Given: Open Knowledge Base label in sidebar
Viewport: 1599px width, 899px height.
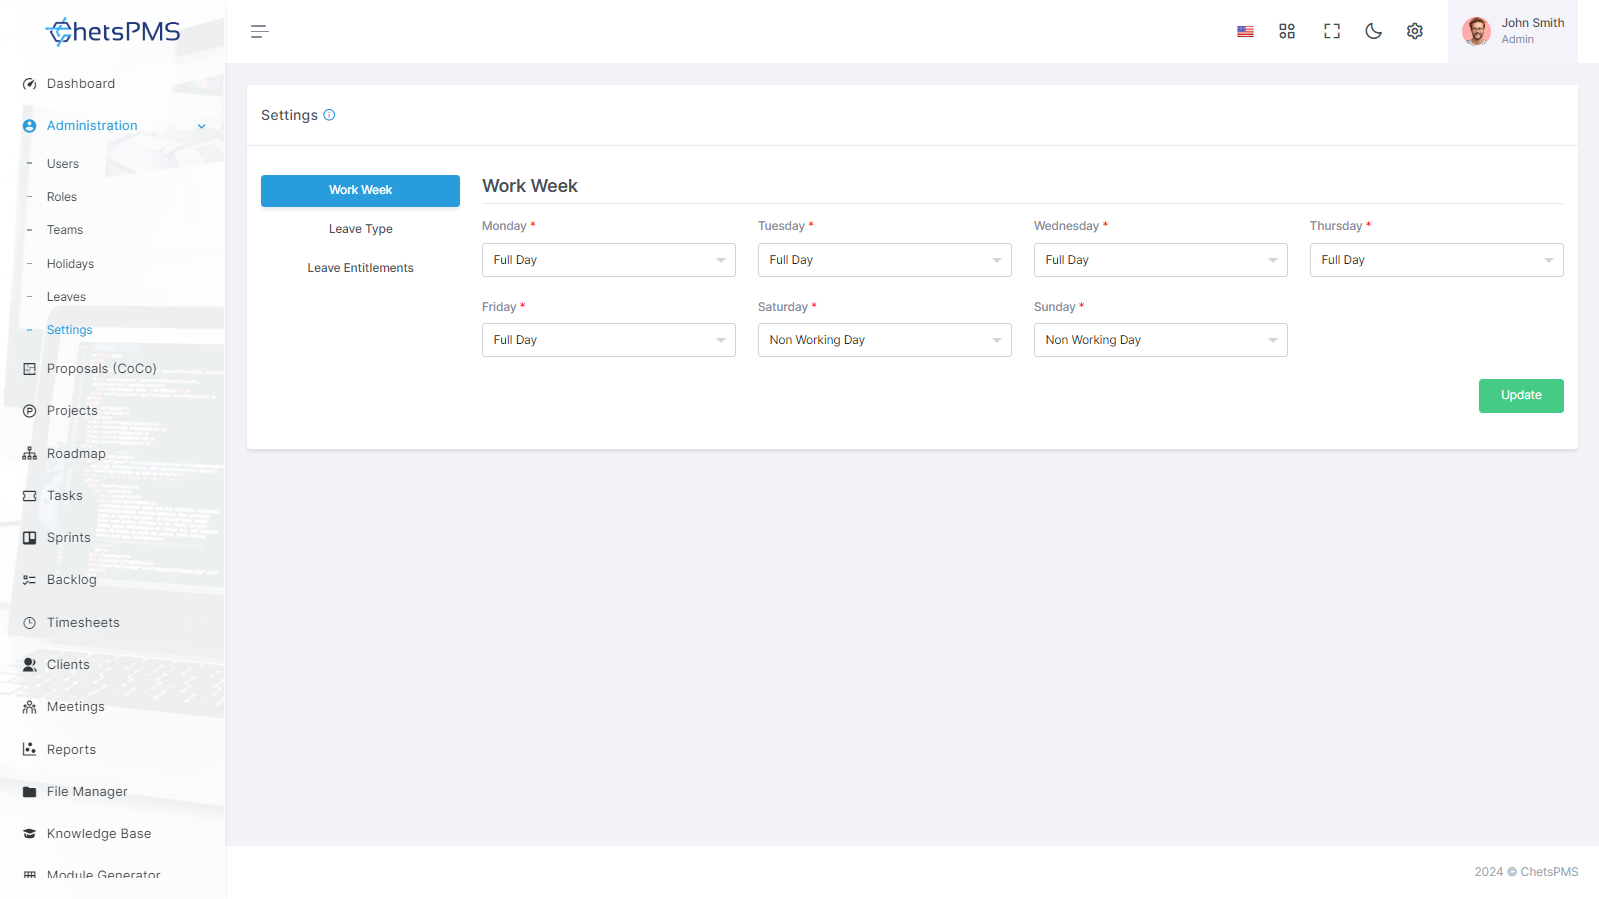Looking at the screenshot, I should coord(99,834).
